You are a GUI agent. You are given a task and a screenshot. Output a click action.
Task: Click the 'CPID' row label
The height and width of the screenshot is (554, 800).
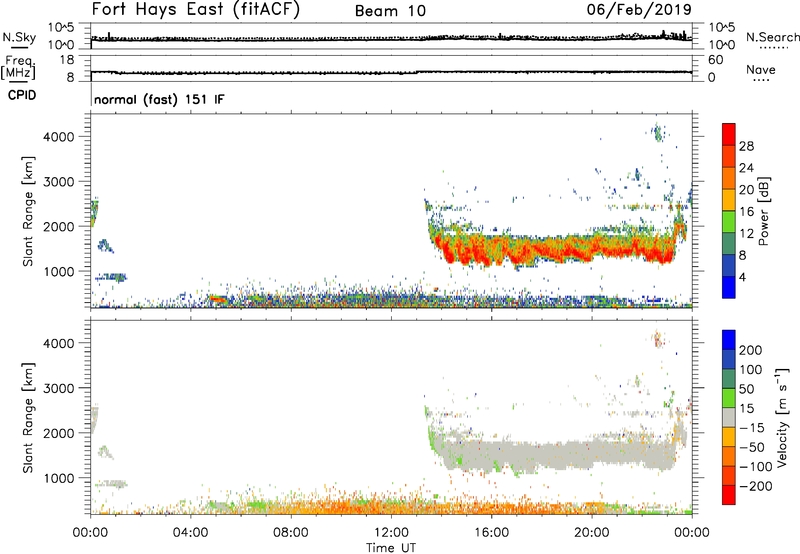click(x=22, y=95)
